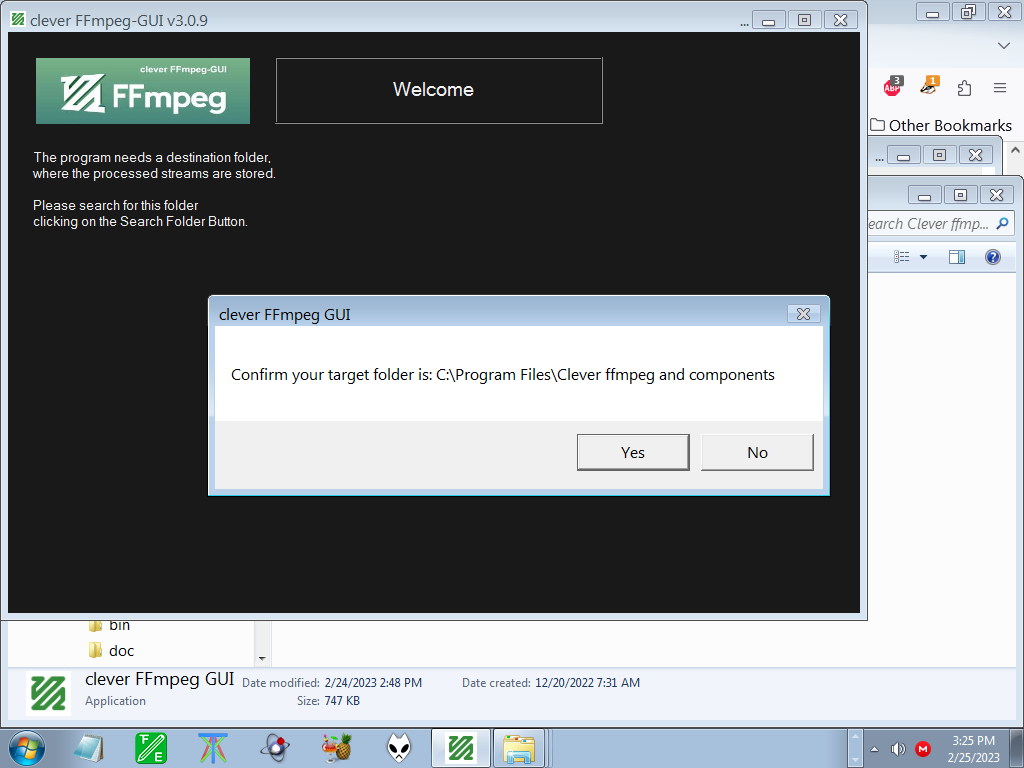Click the Explorer search magnifier icon

(1002, 223)
